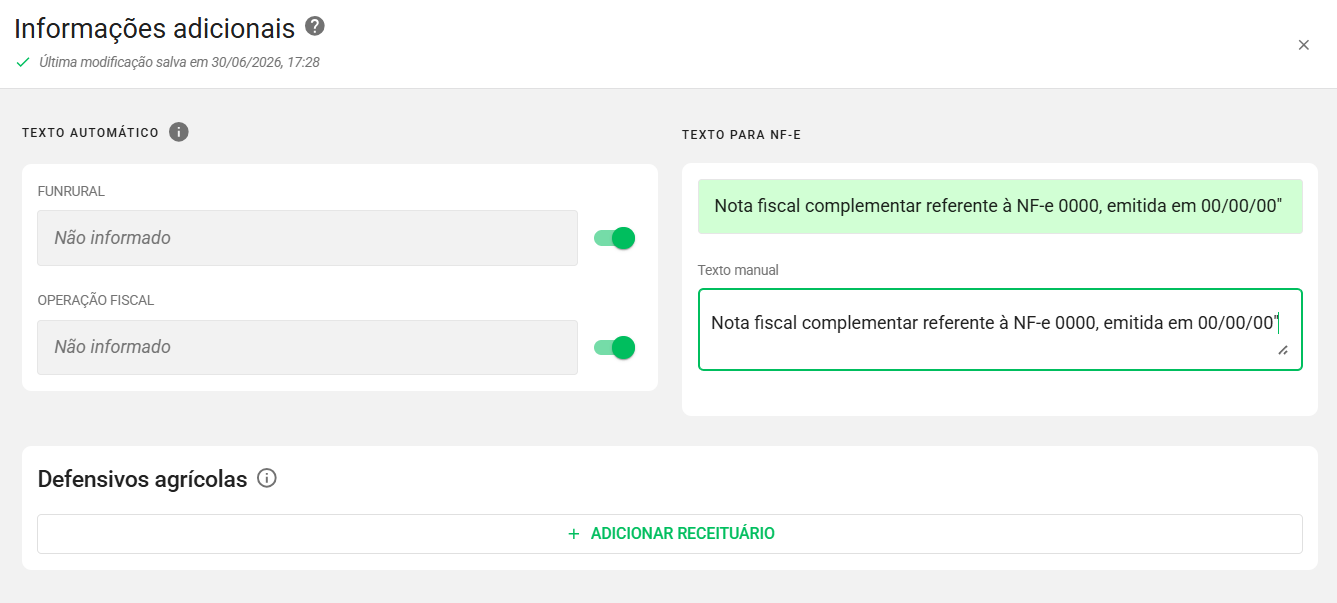
Task: Click the info icon next to Texto Automático
Action: point(179,132)
